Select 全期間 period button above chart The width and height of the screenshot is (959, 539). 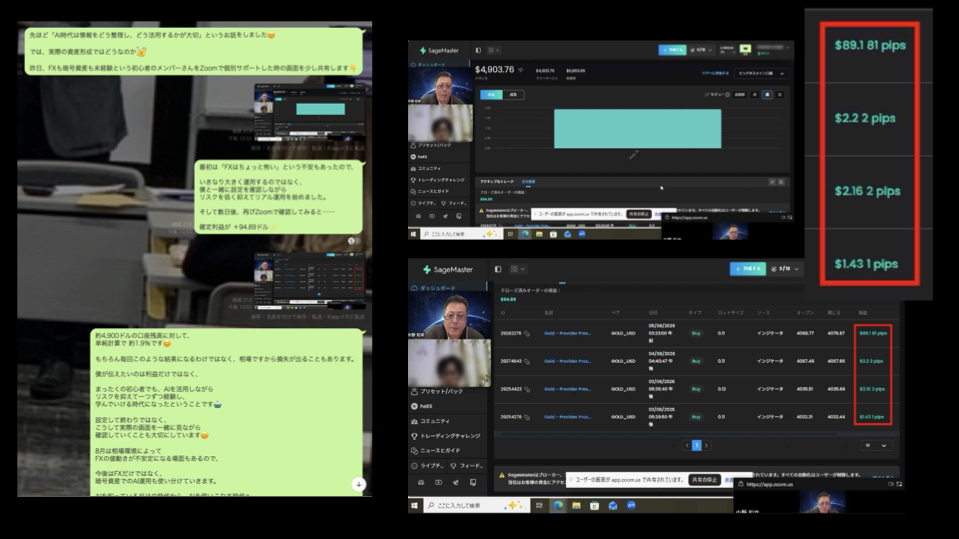(739, 95)
